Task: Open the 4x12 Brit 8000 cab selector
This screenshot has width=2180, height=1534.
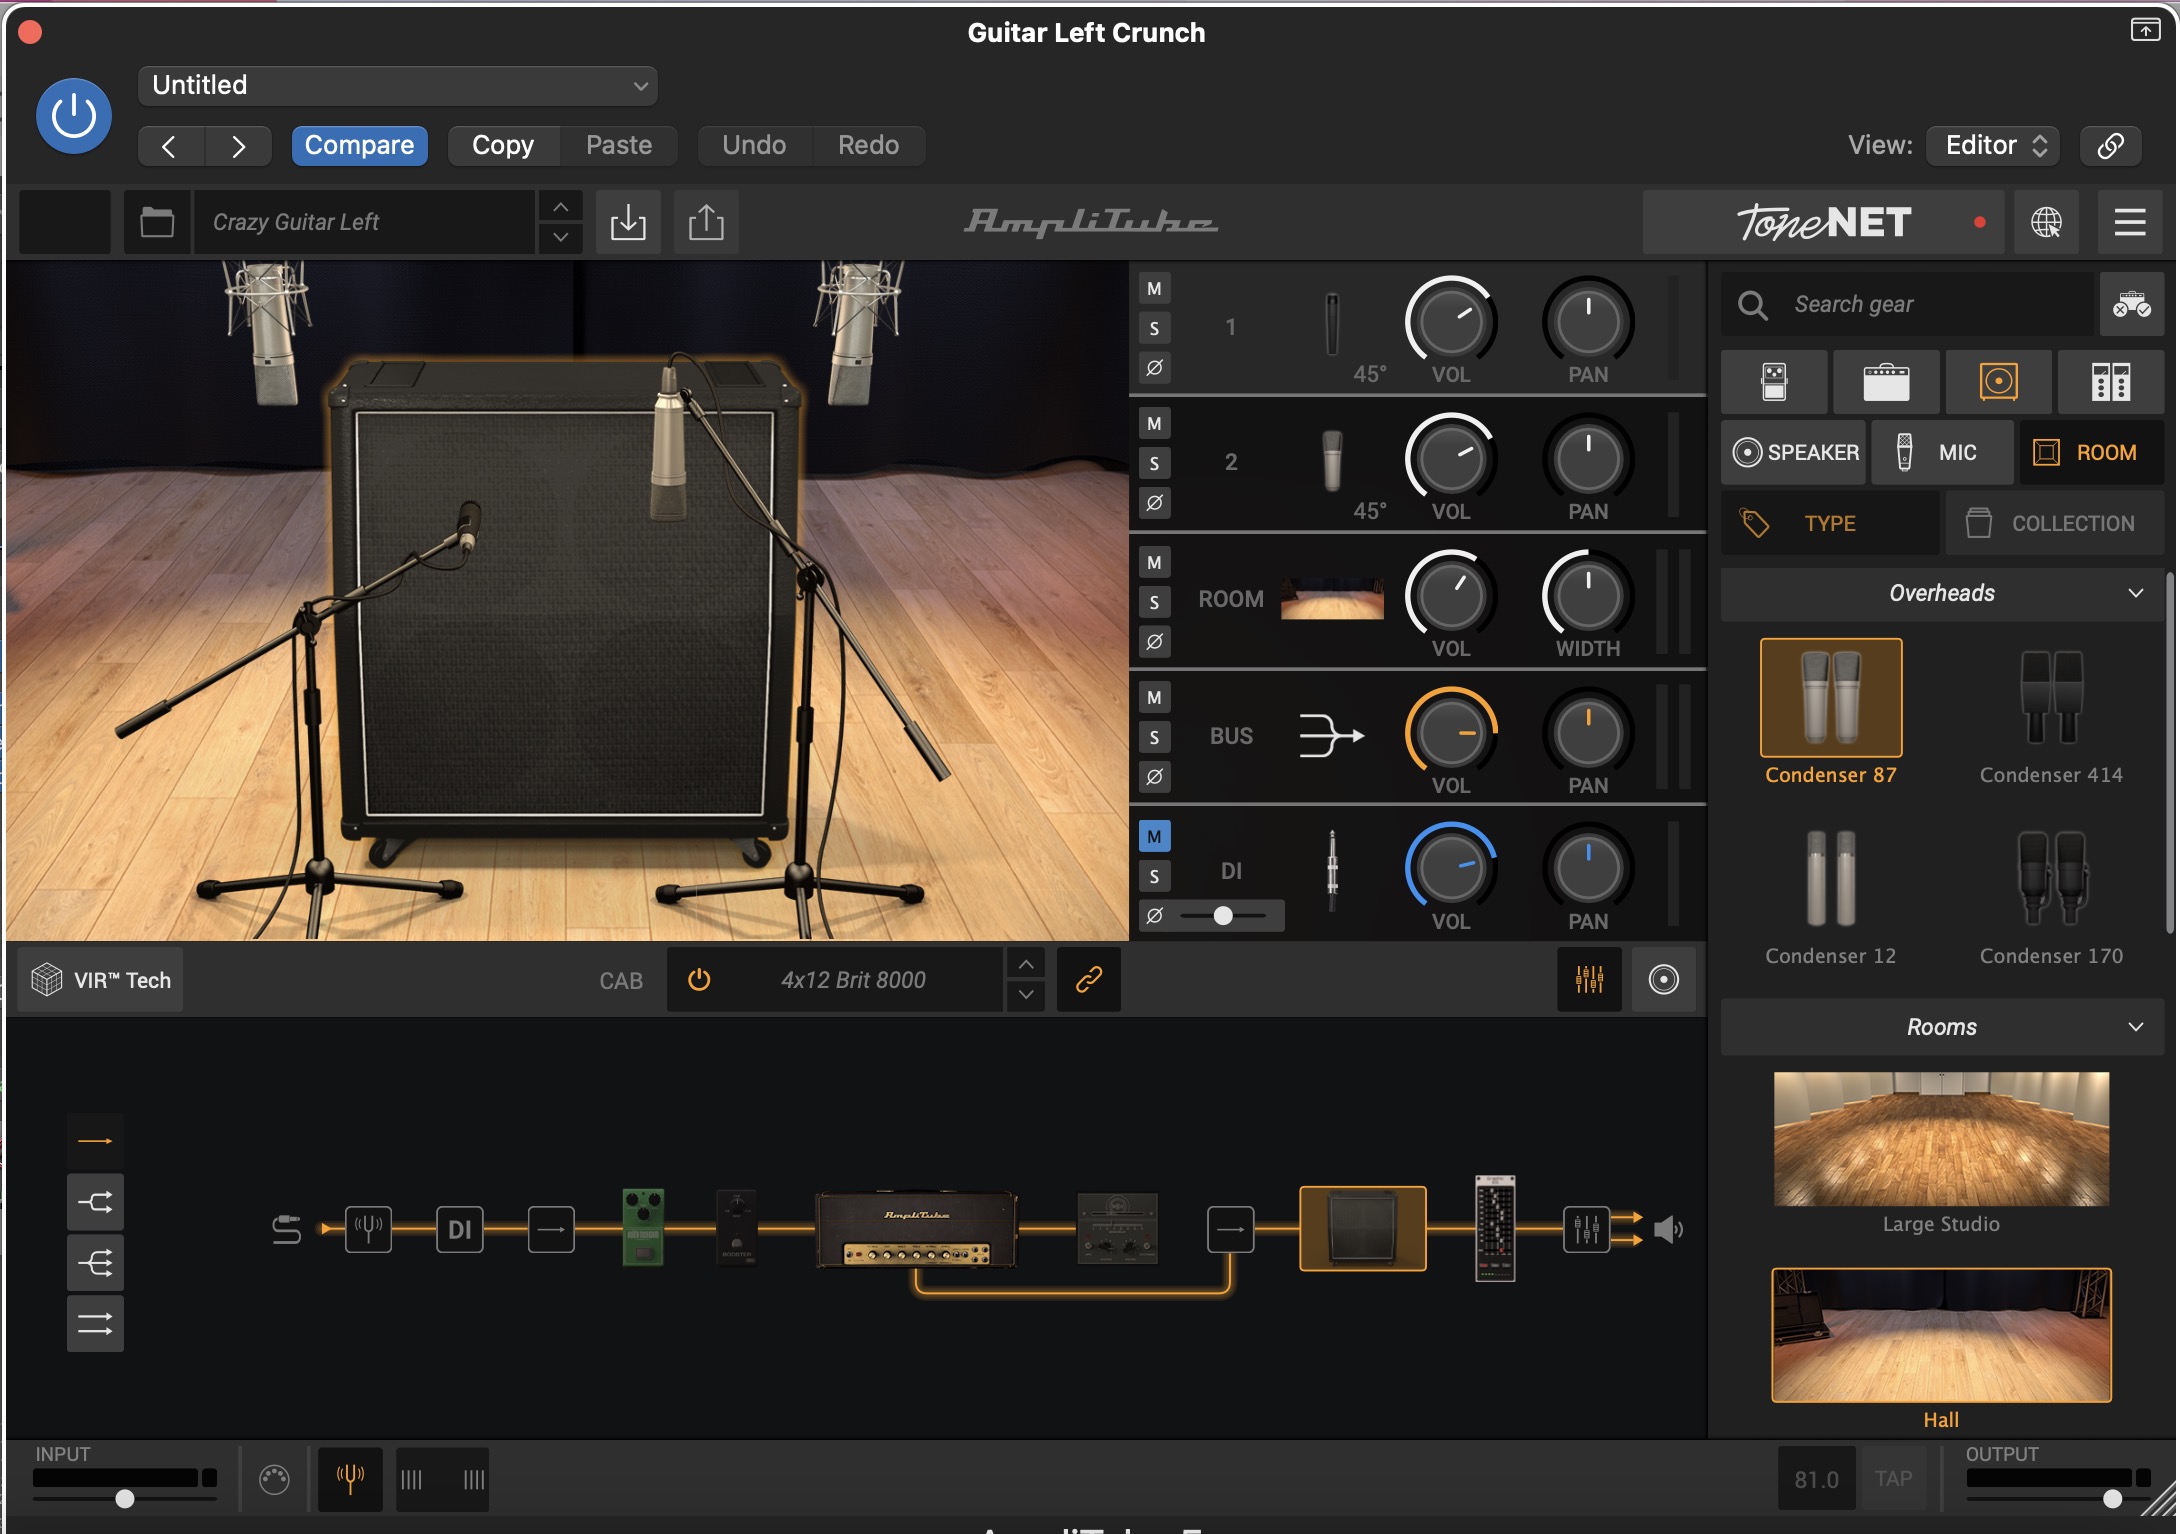Action: click(x=853, y=980)
